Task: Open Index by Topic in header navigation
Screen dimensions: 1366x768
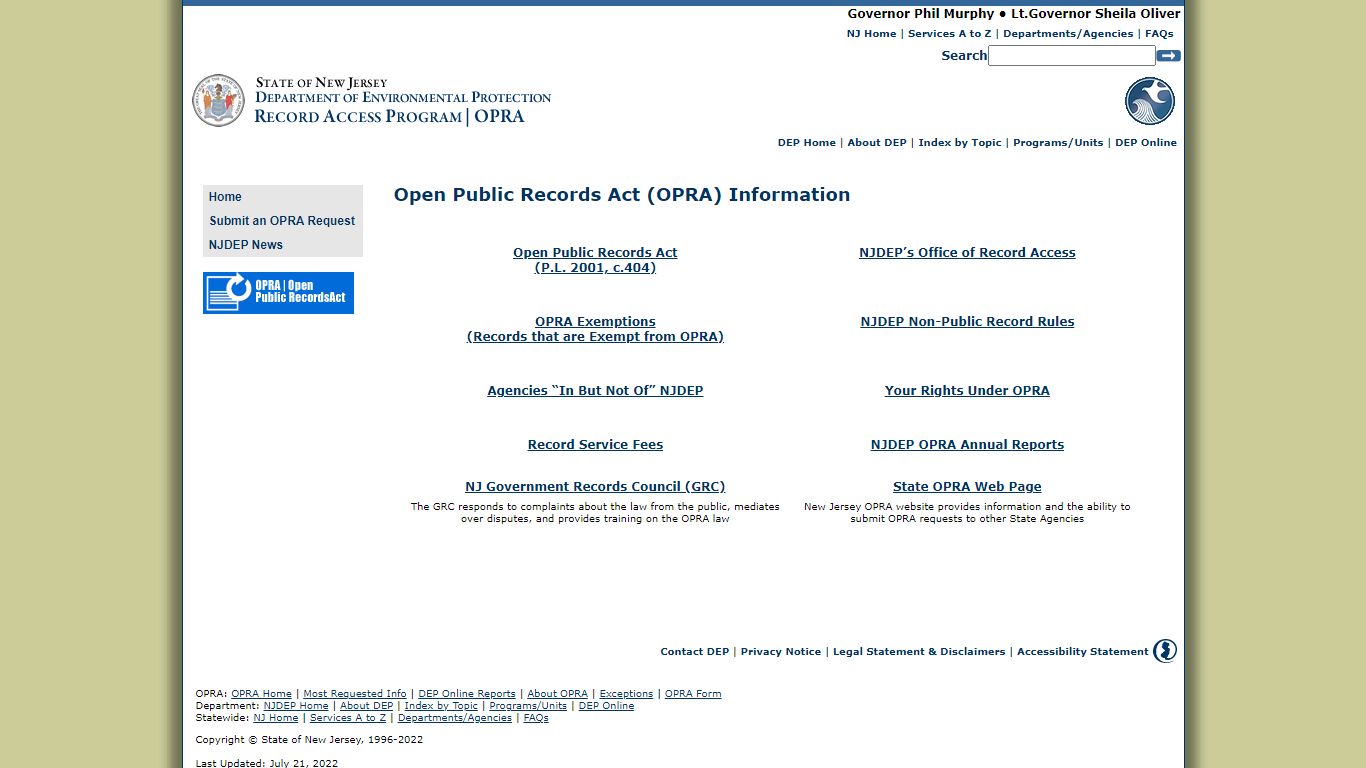Action: point(959,143)
